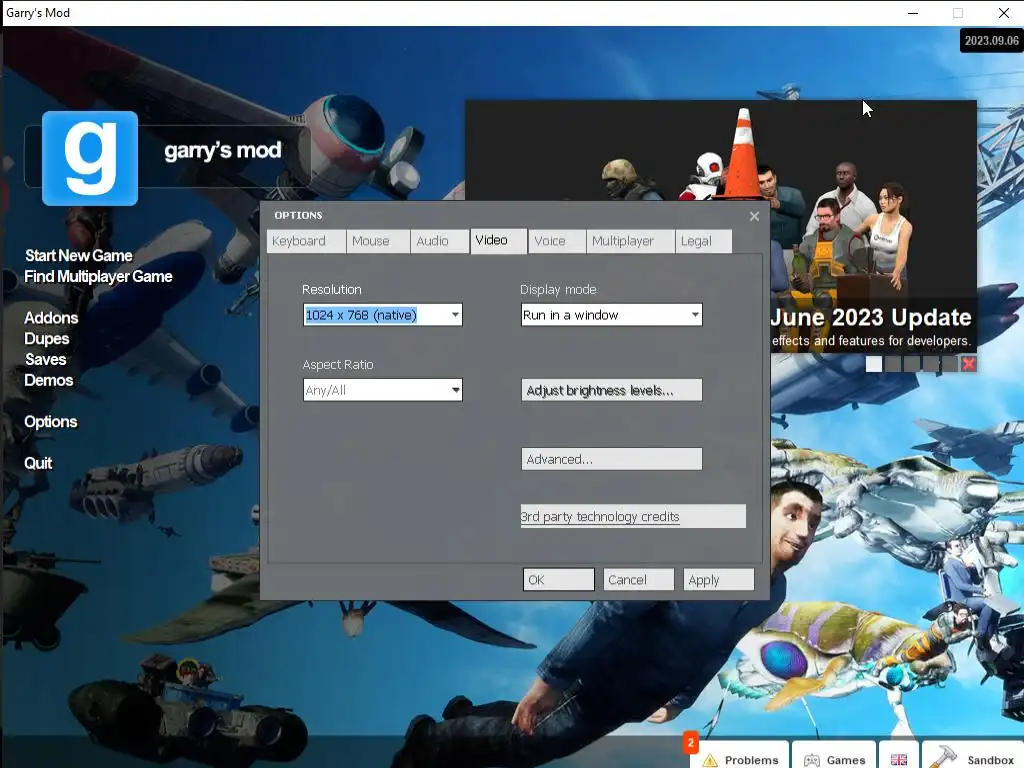This screenshot has width=1024, height=768.
Task: Switch to the Voice tab
Action: click(x=556, y=241)
